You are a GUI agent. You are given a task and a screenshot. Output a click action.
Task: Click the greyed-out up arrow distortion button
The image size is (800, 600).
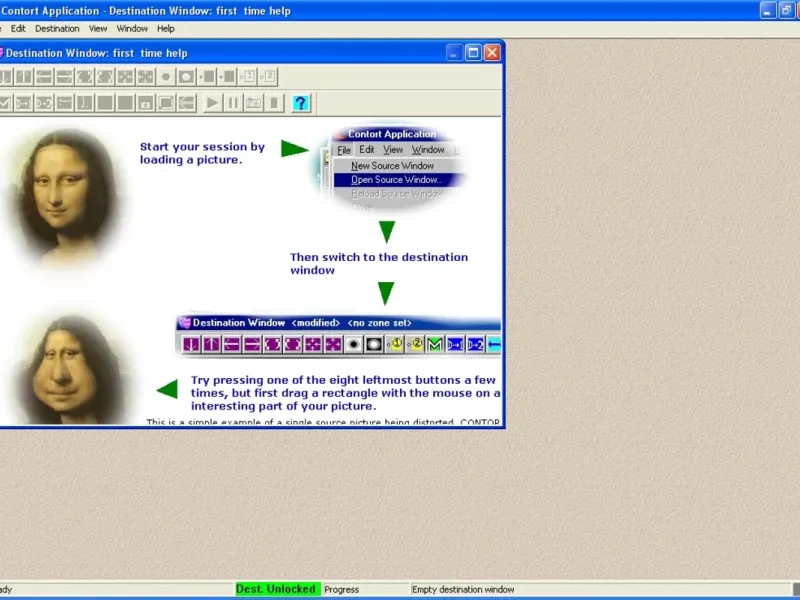[x=23, y=77]
